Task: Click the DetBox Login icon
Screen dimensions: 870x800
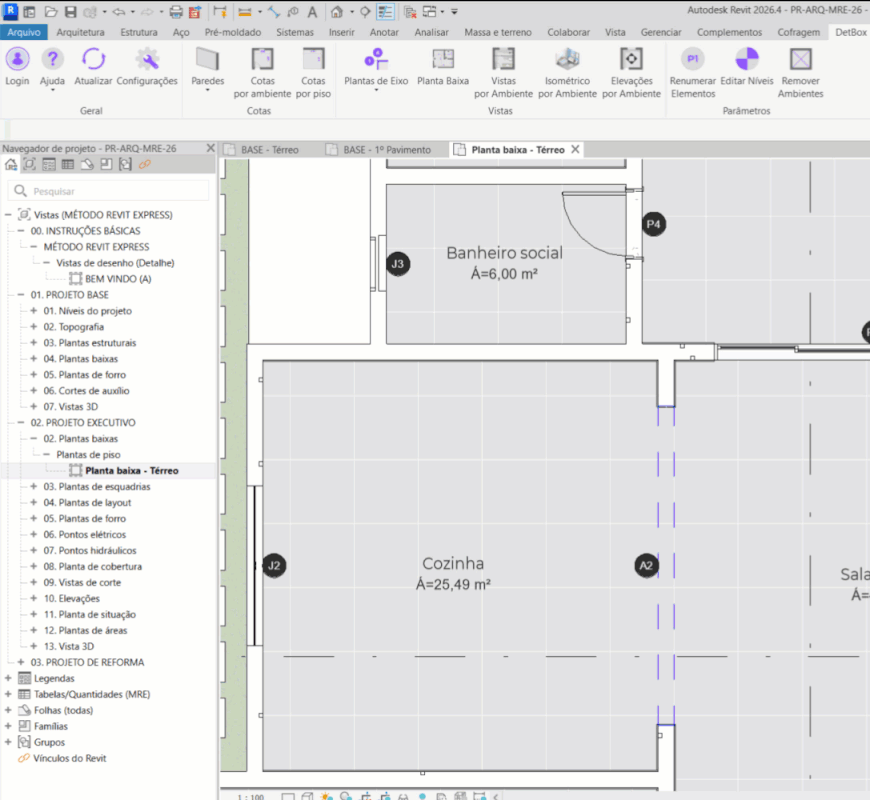Action: (17, 59)
